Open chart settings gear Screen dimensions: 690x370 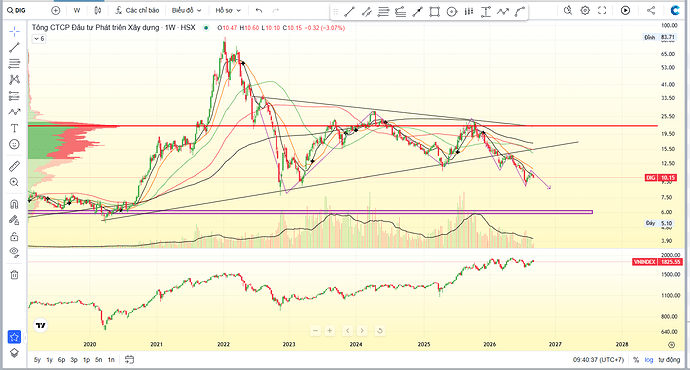tap(585, 10)
